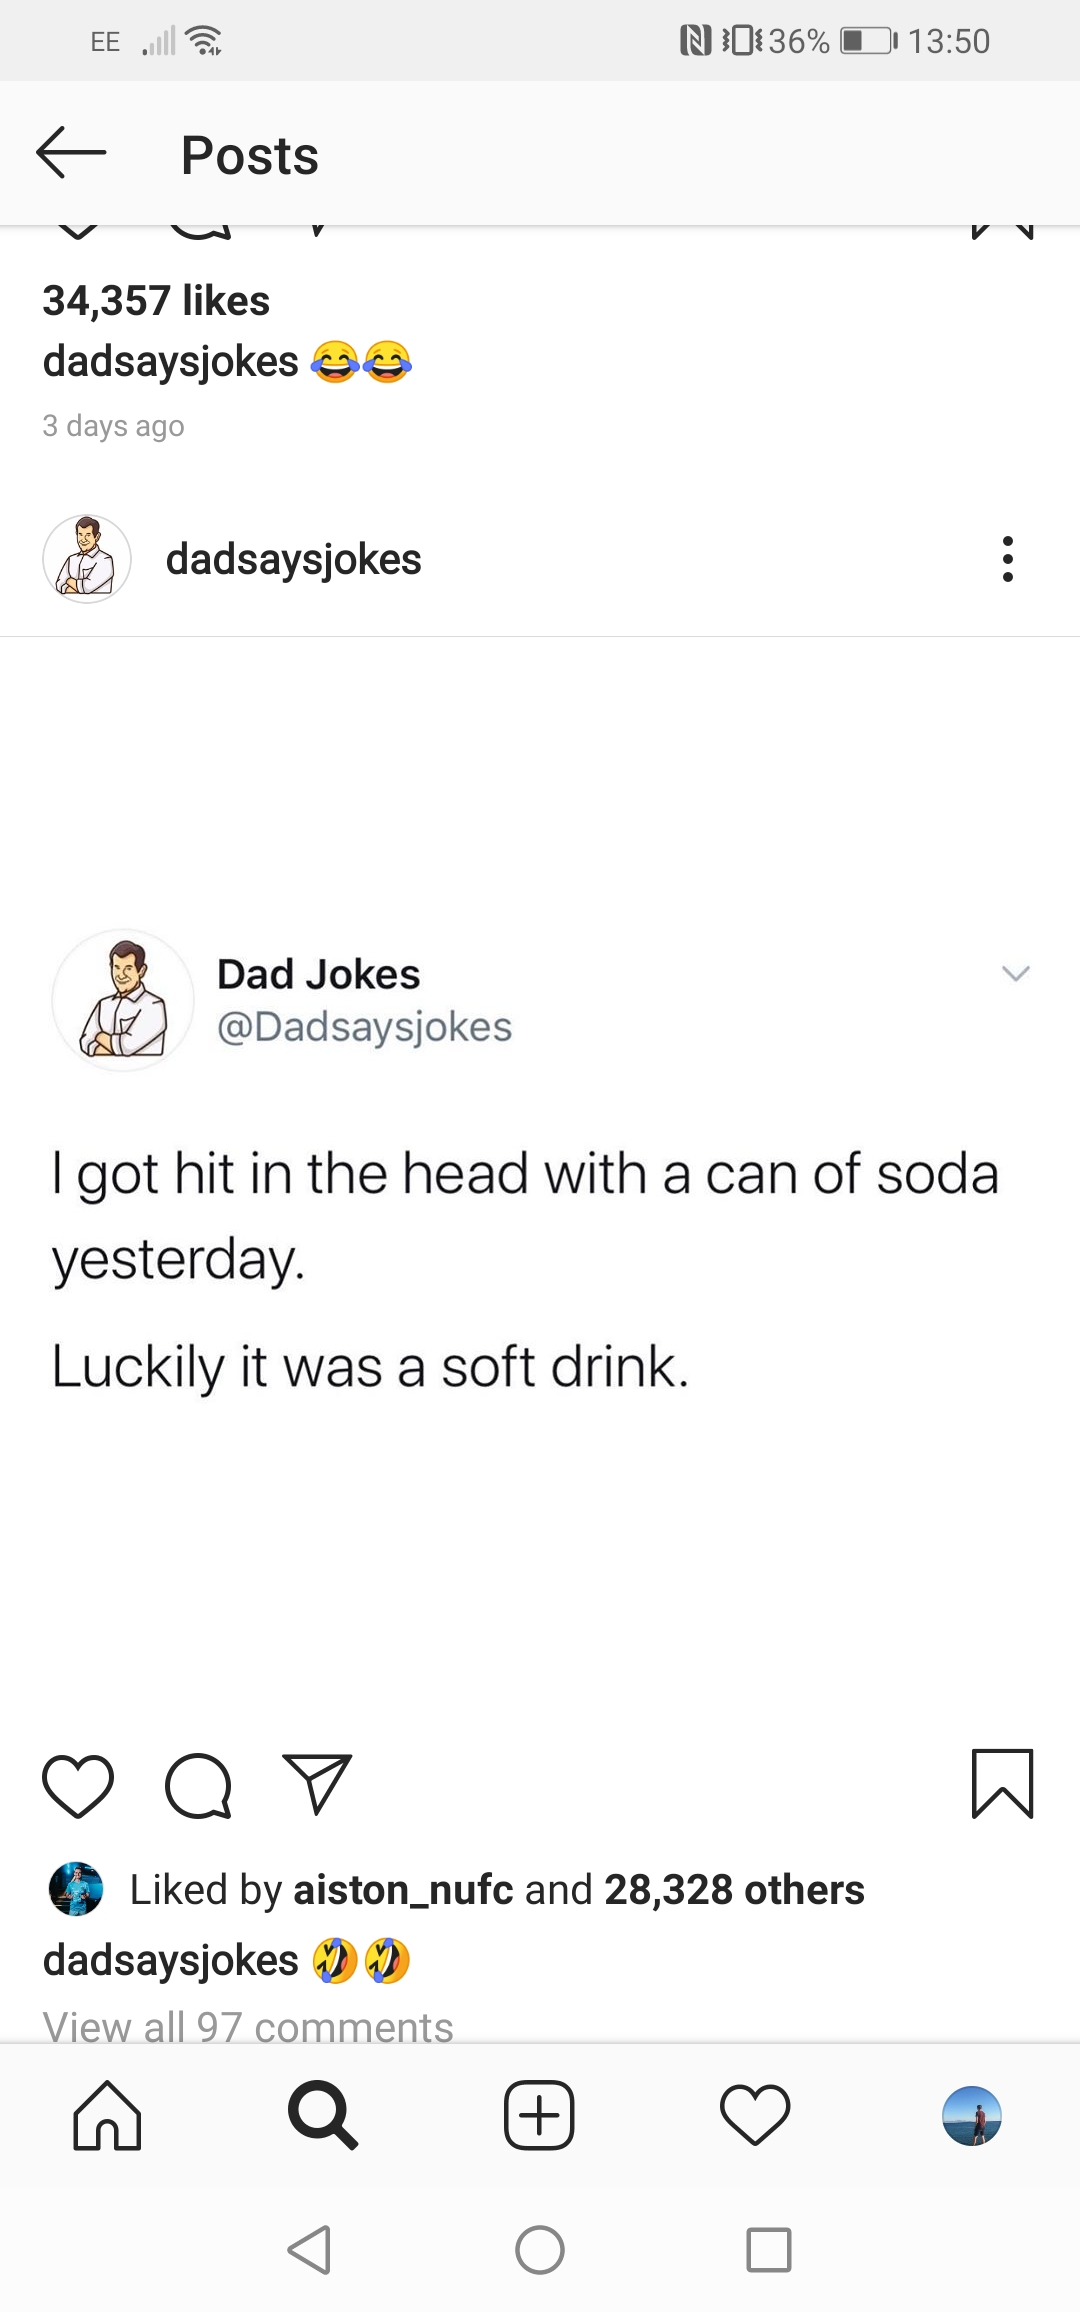Bookmark the soda joke post
This screenshot has height=2312, width=1080.
click(1002, 1783)
